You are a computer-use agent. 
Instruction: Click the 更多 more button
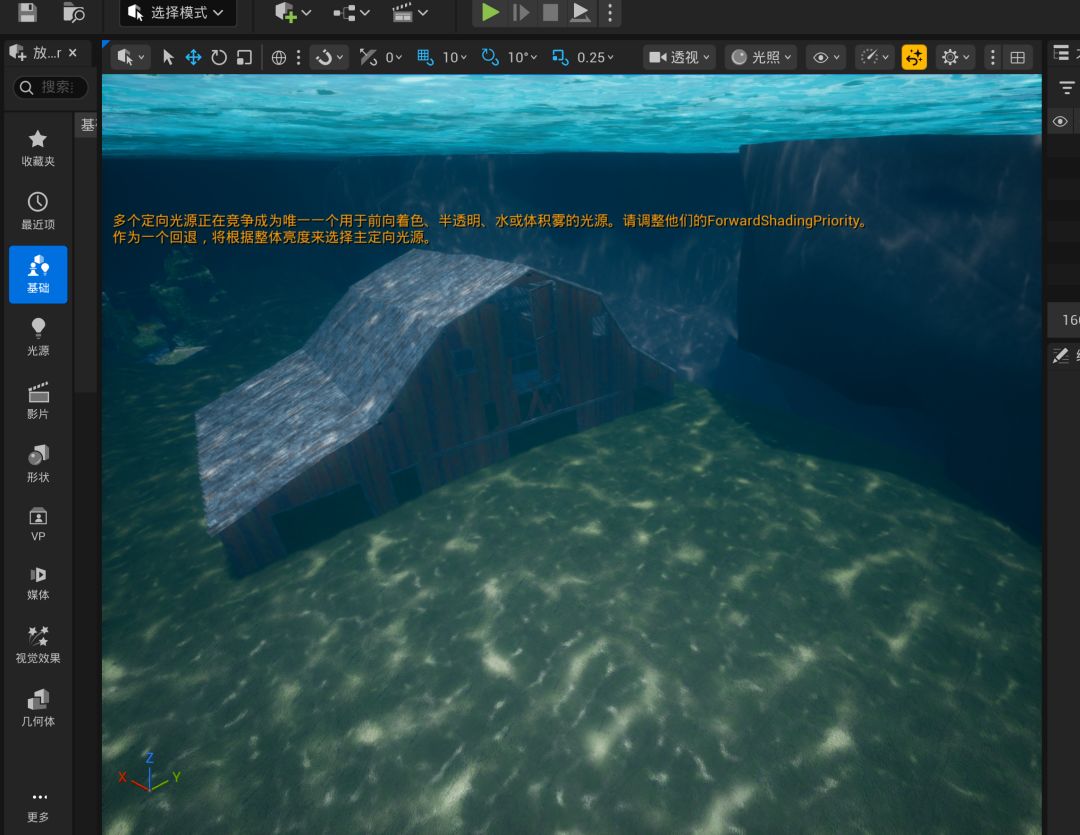[38, 807]
